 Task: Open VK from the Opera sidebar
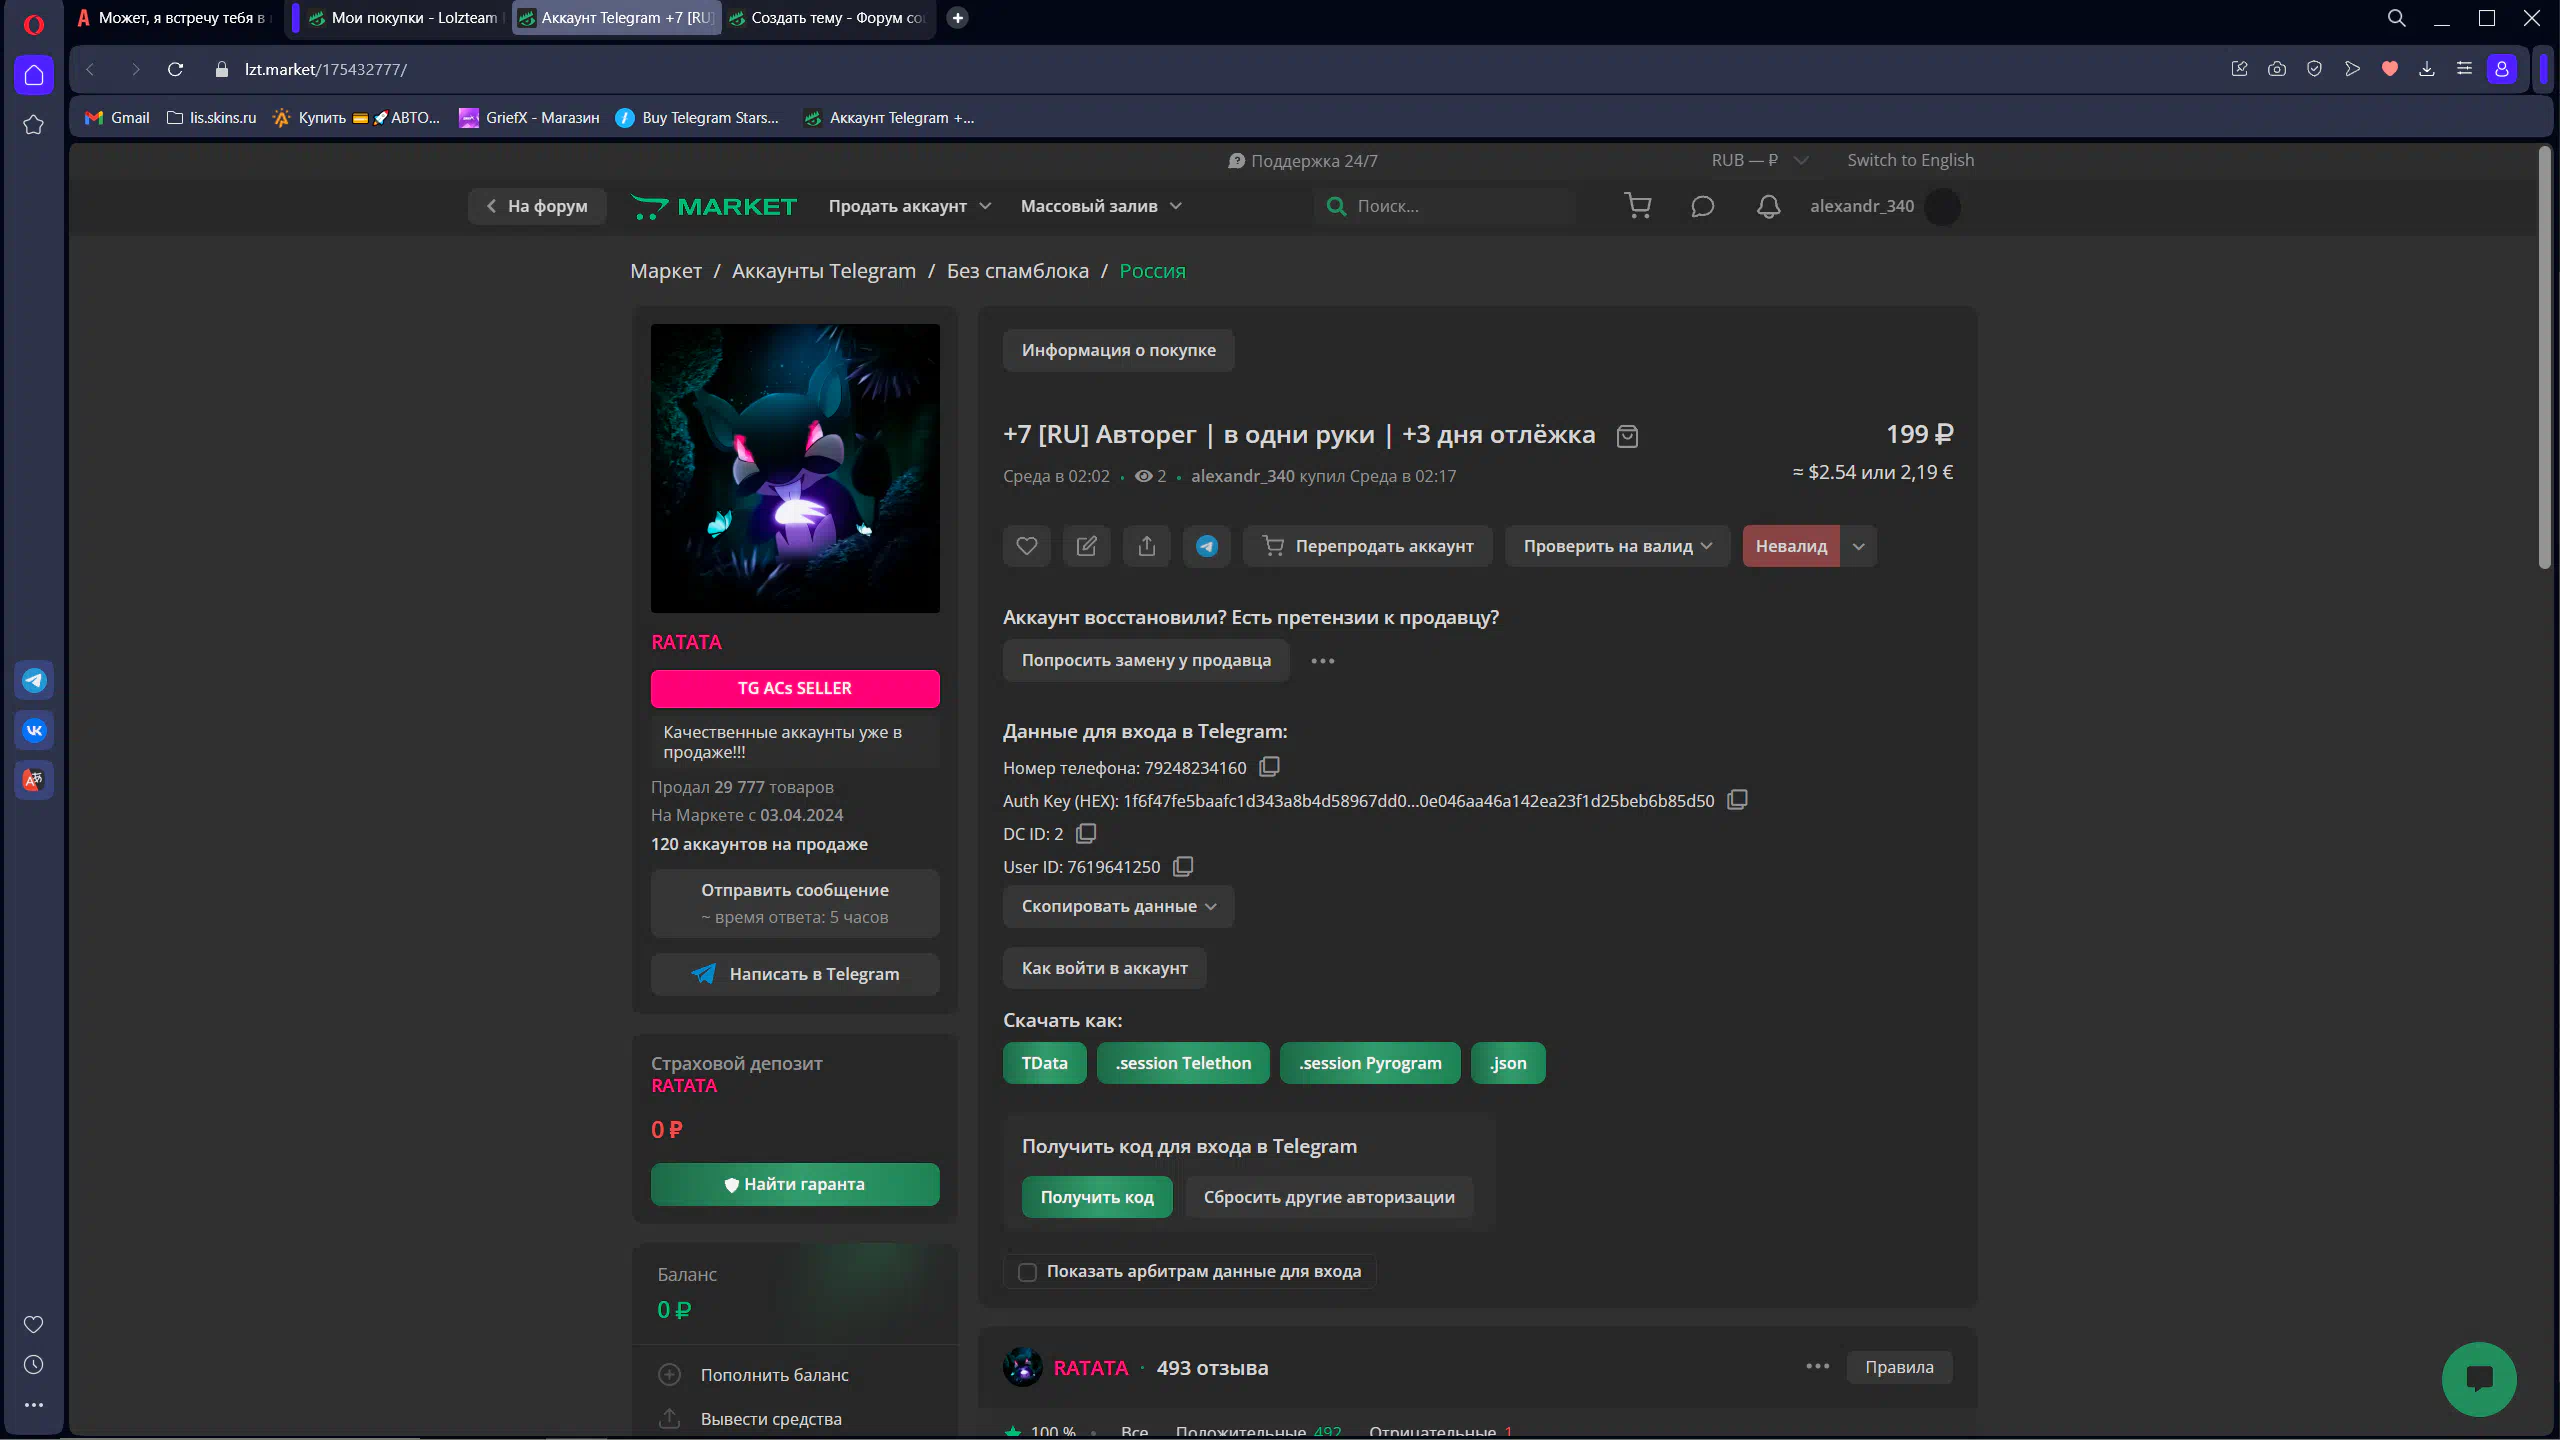pos(34,730)
